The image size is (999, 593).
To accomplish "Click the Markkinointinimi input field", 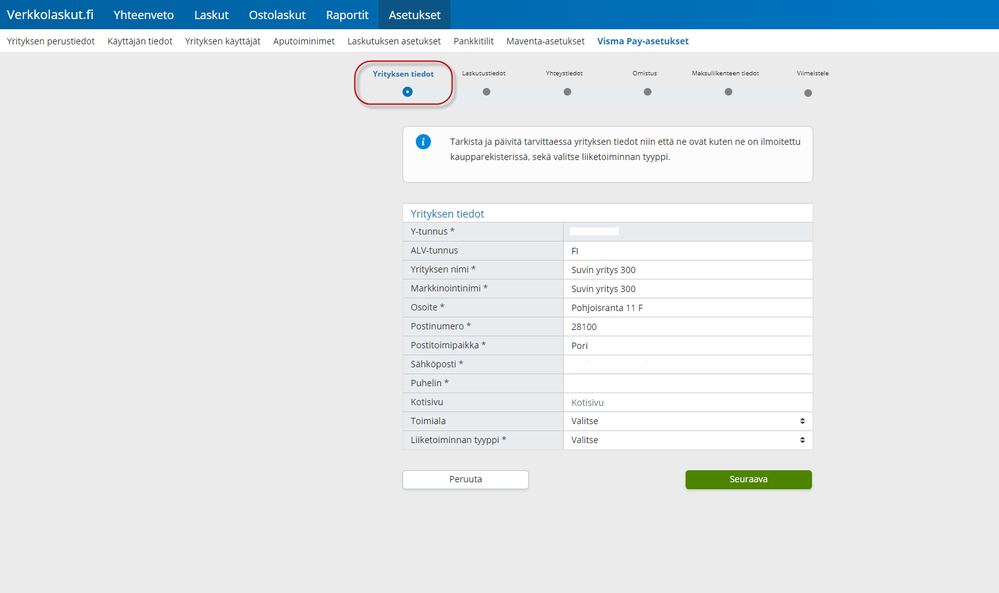I will [688, 289].
